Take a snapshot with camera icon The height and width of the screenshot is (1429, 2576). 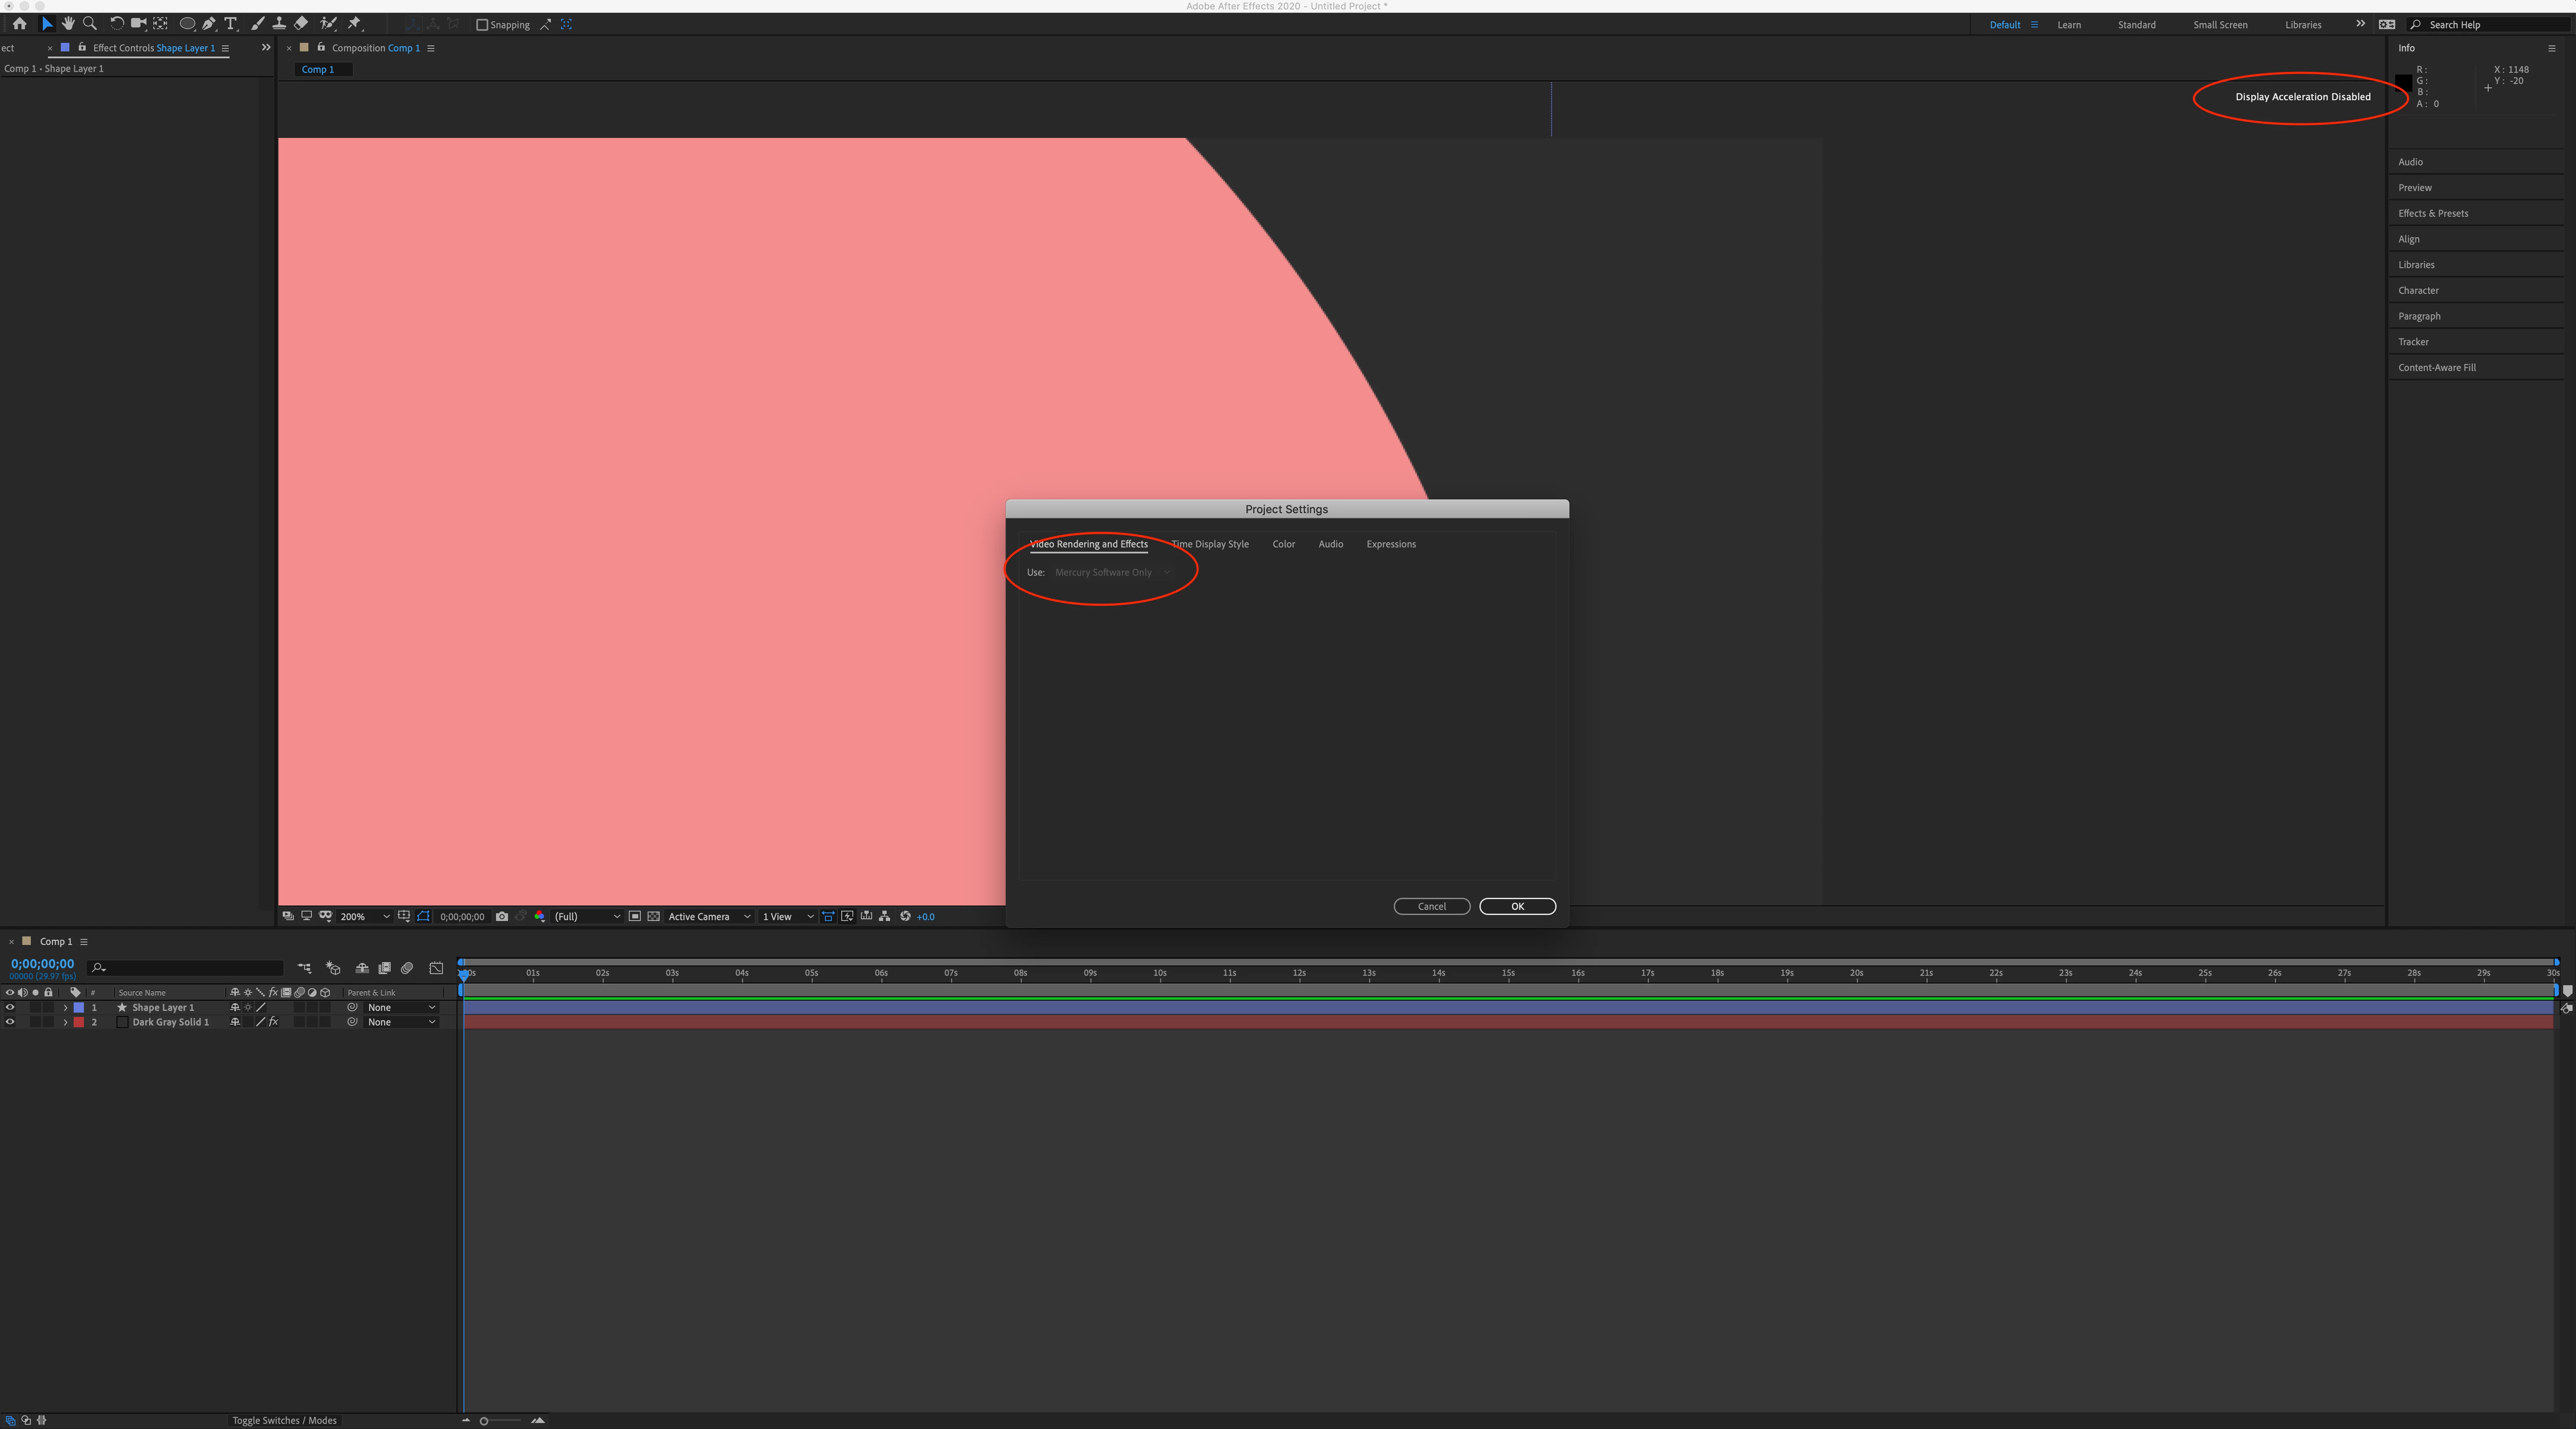coord(502,916)
